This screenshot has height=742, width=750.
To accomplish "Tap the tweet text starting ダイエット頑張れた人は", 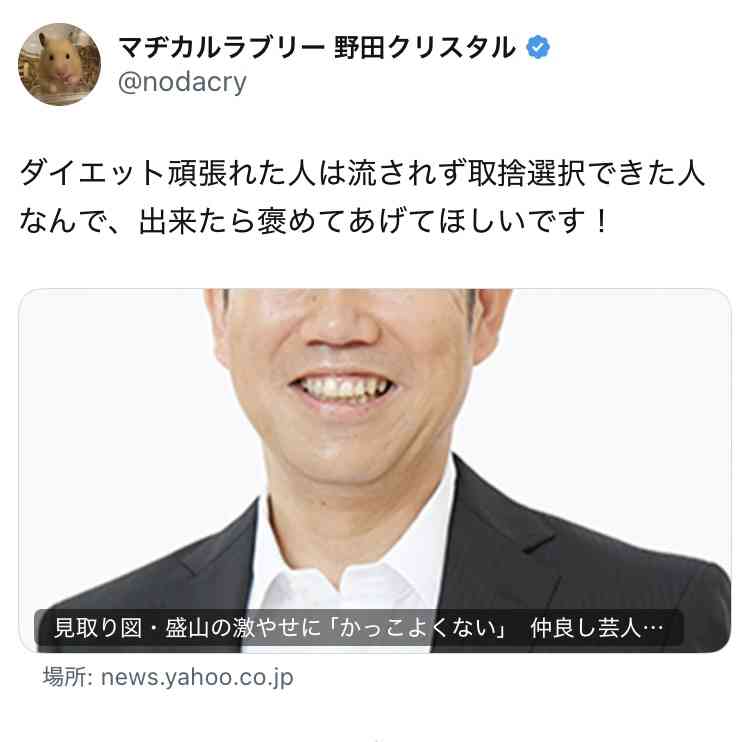I will coord(362,173).
